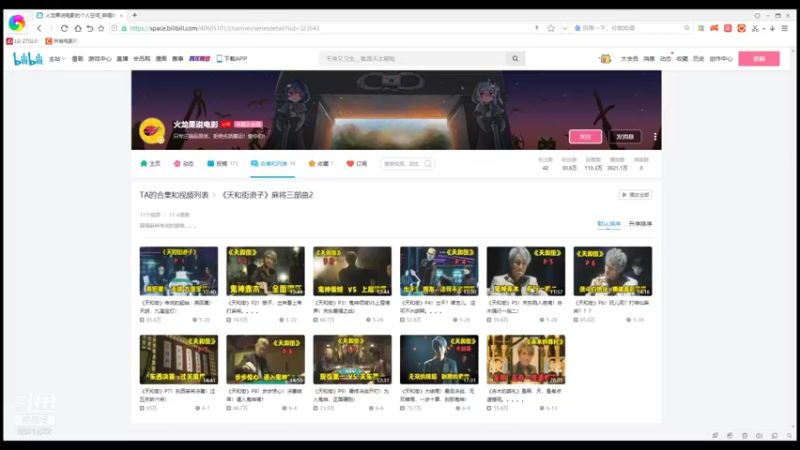Screen dimensions: 800x450
Task: Click 游戏中心 in the bilibili top nav
Action: pyautogui.click(x=99, y=59)
